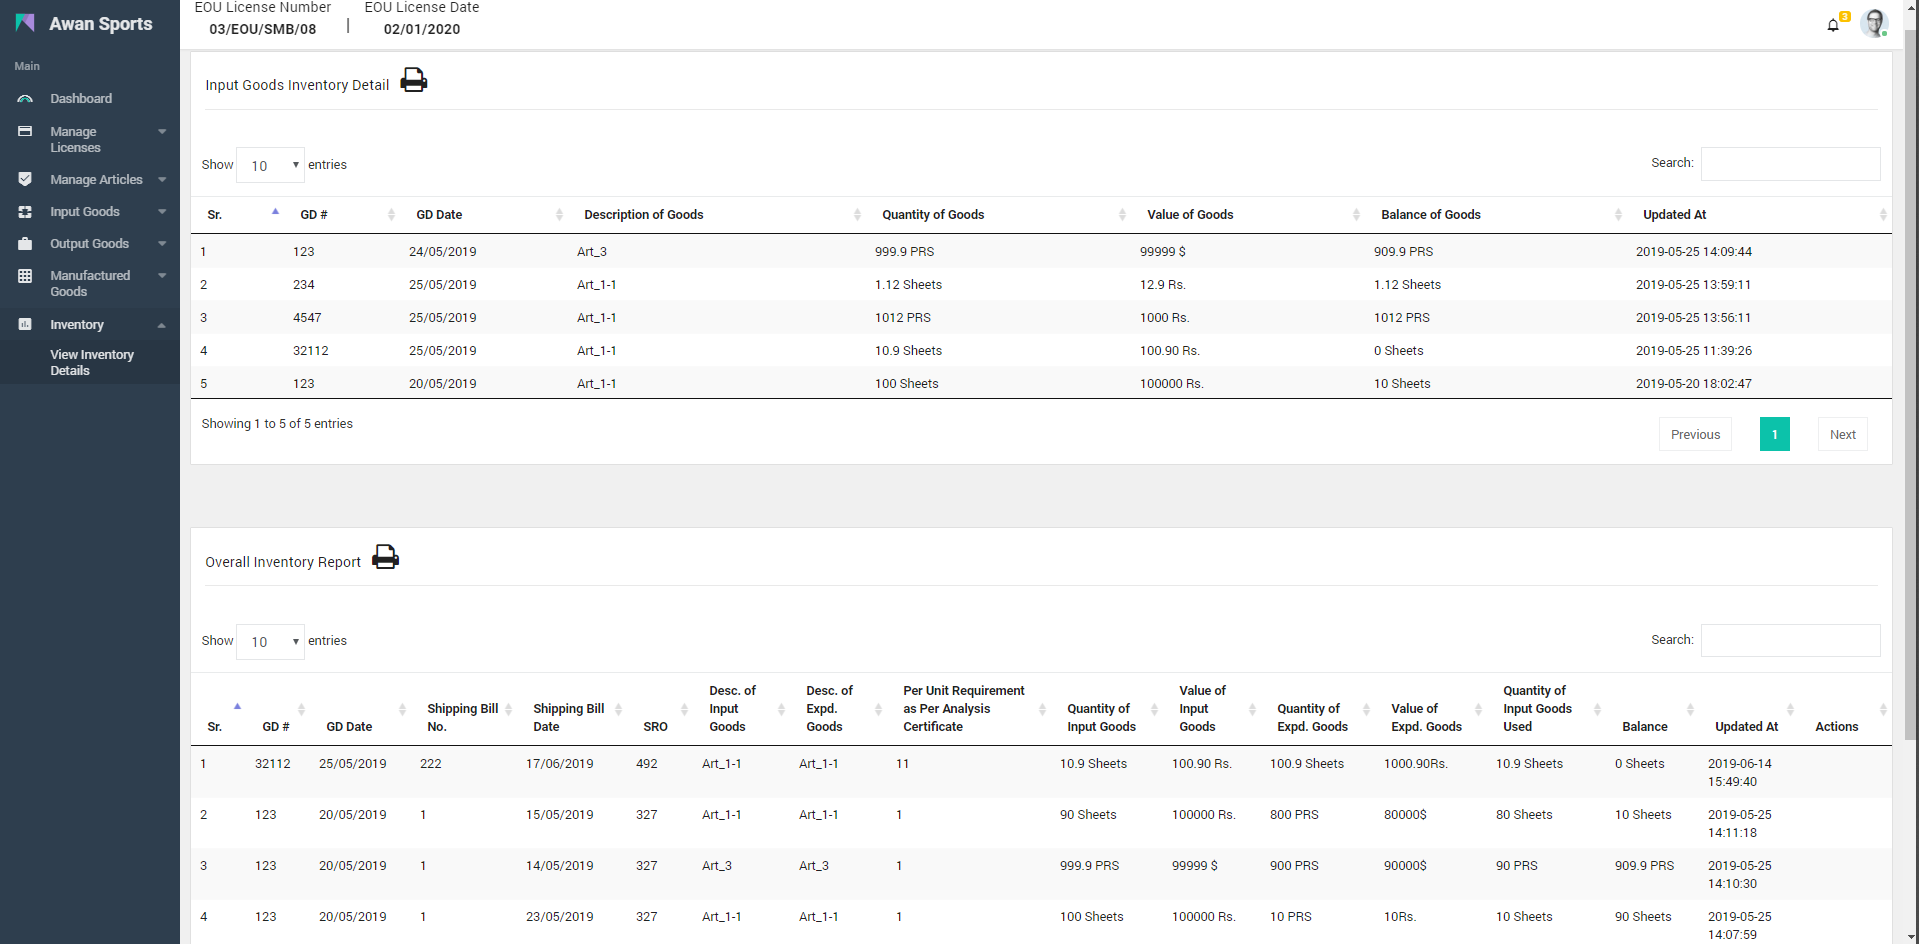
Task: Sort overall report by Per Unit Requirement
Action: pos(970,709)
